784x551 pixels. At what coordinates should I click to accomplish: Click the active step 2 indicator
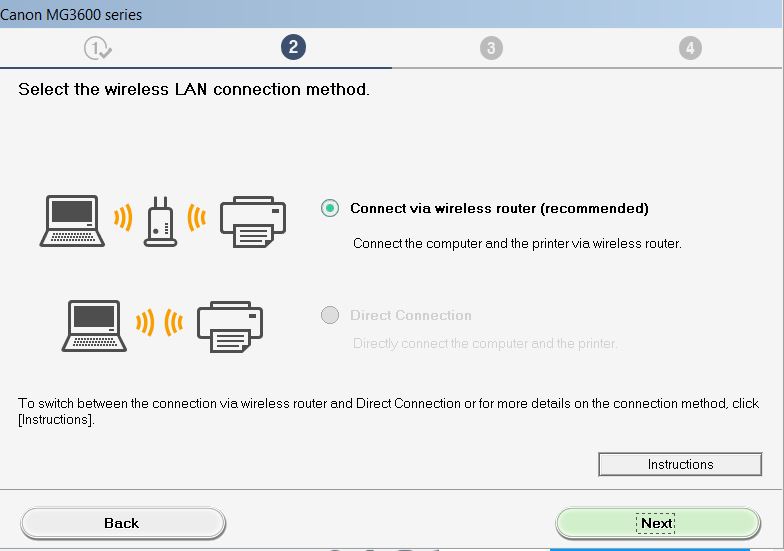(x=293, y=47)
